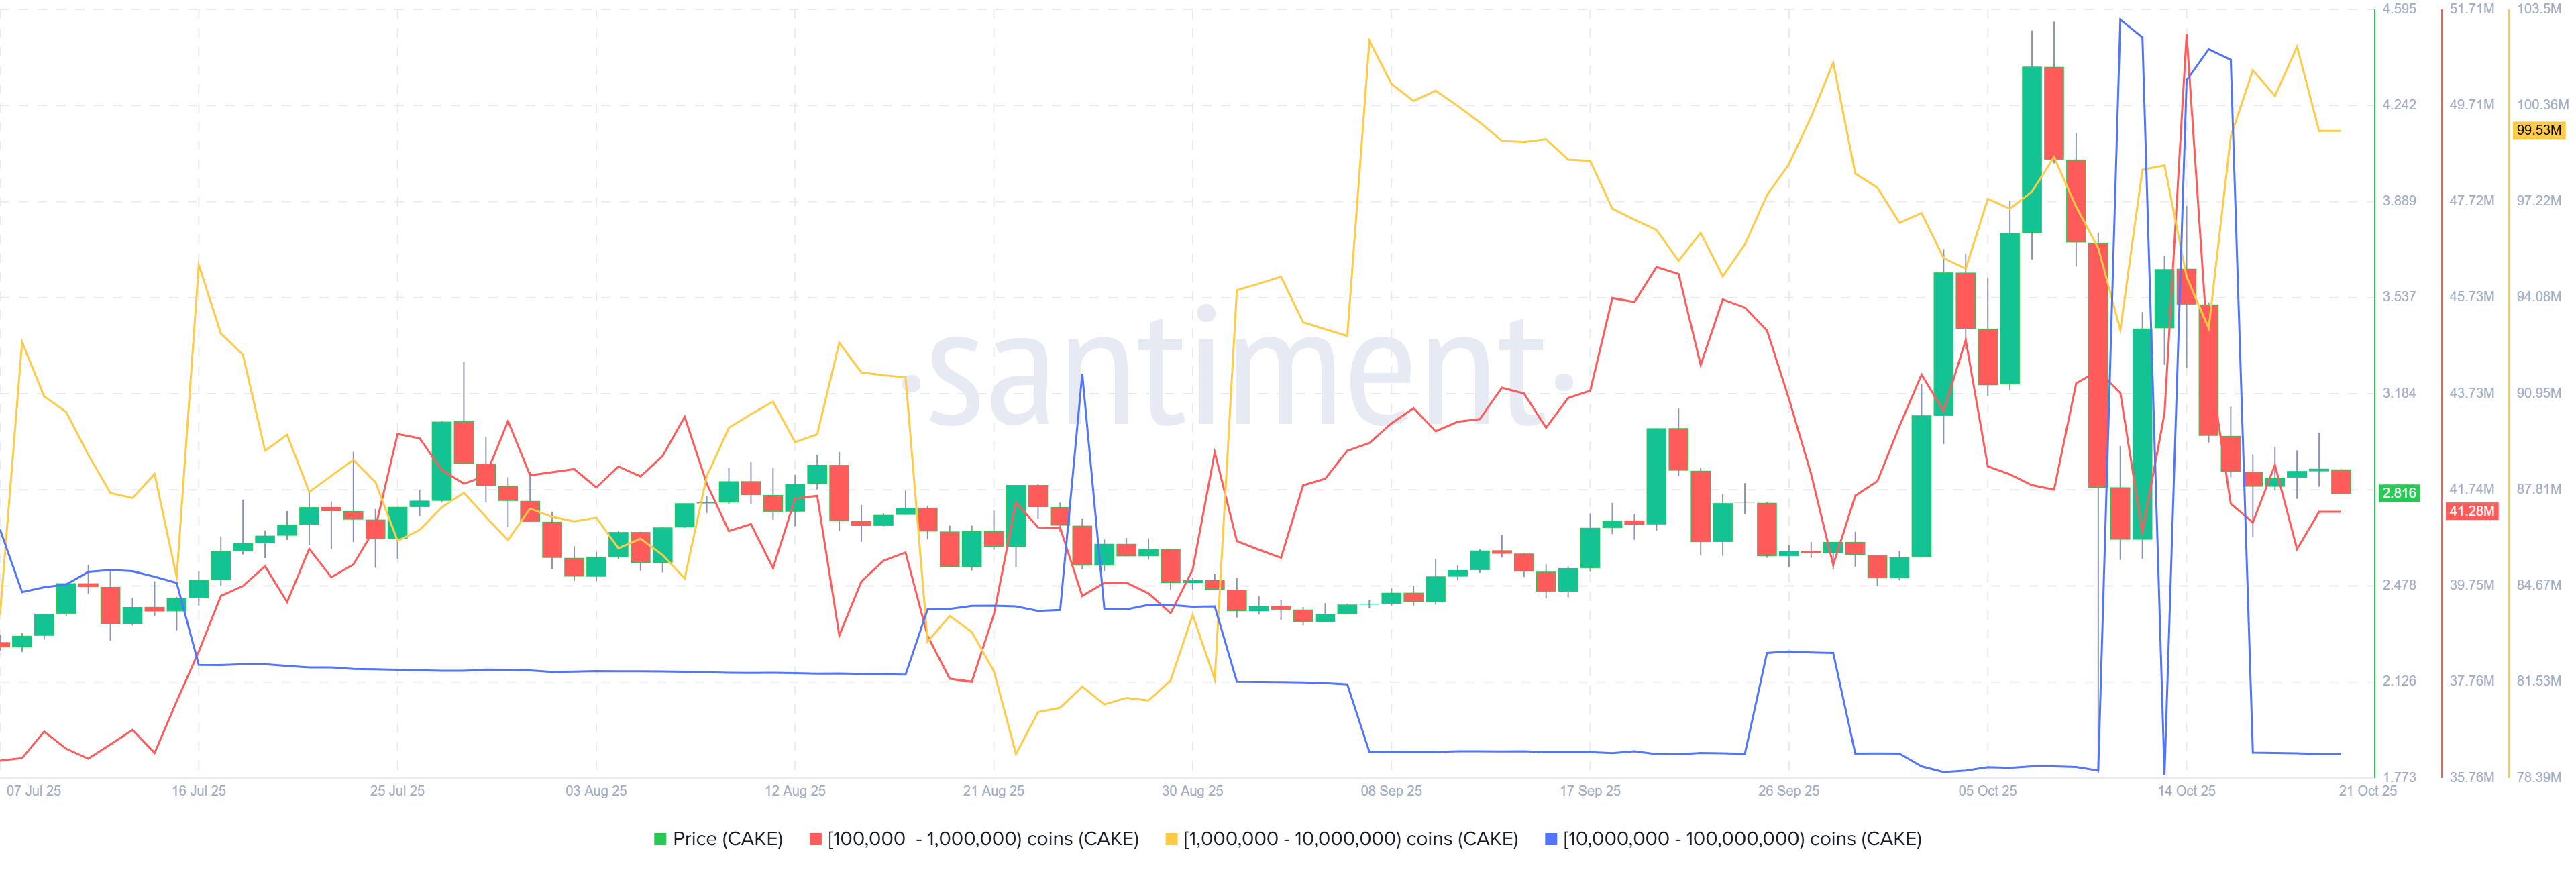Click the 21 Aug 25 date label
Image resolution: width=2576 pixels, height=872 pixels.
click(x=993, y=791)
